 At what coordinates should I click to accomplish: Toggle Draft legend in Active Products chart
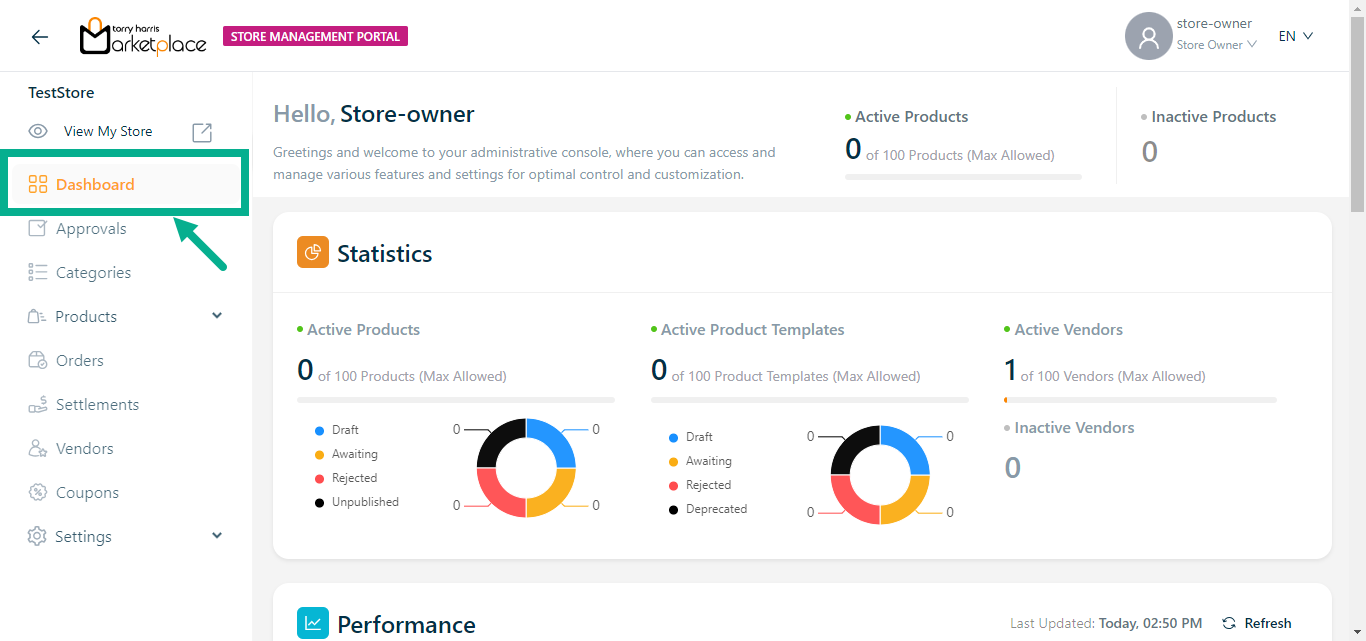(344, 430)
